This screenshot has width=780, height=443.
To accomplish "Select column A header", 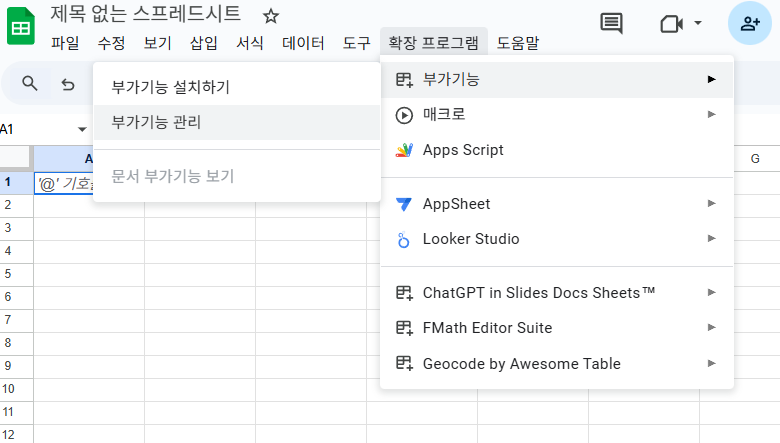I will pos(64,159).
